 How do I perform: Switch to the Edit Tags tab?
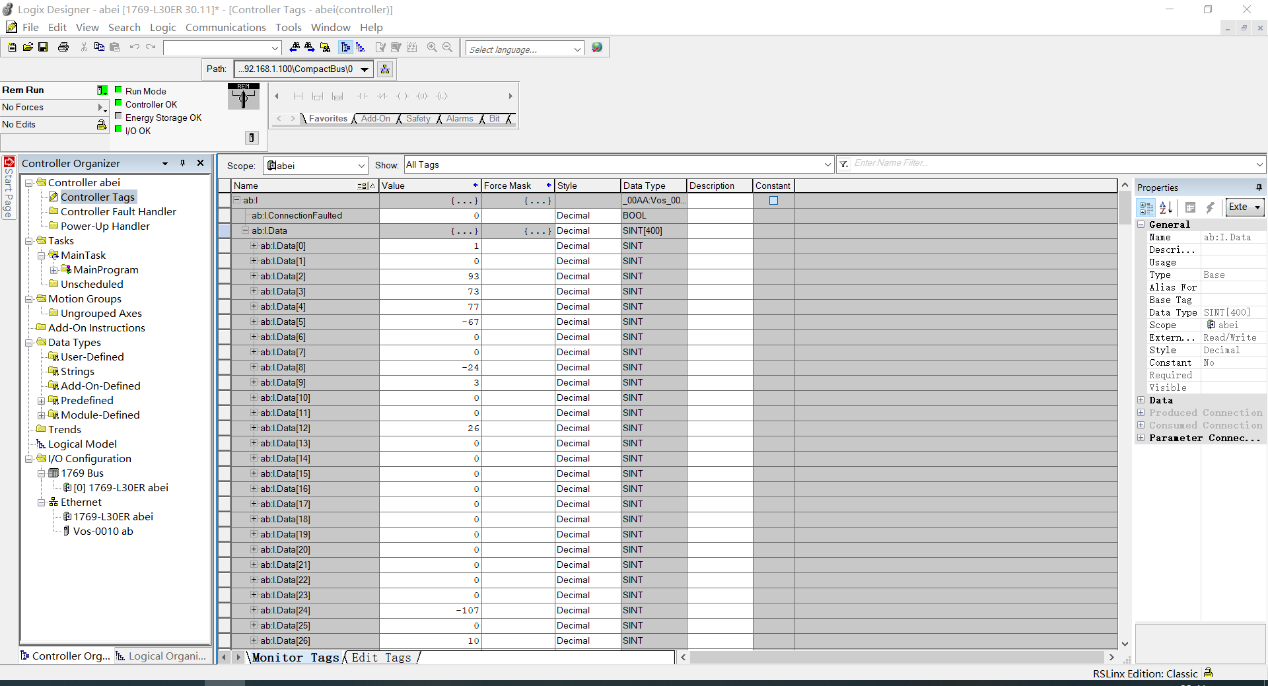click(381, 657)
